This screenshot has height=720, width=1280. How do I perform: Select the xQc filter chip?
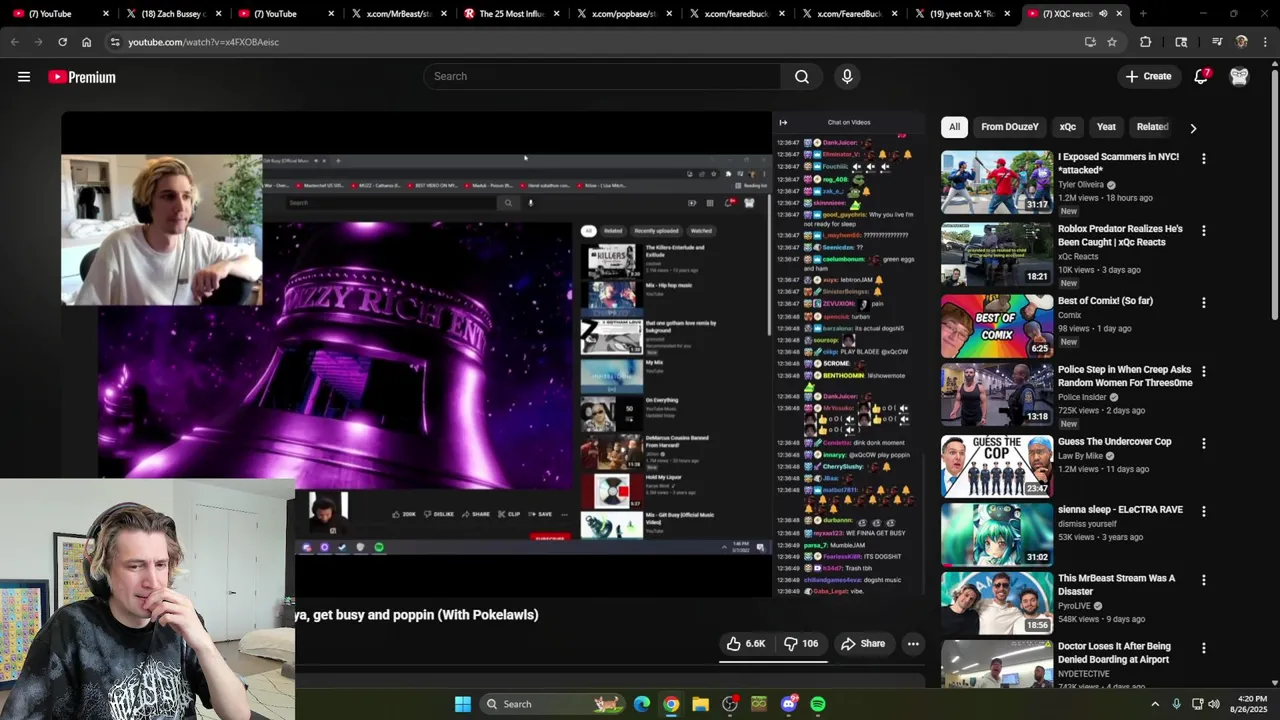tap(1067, 127)
